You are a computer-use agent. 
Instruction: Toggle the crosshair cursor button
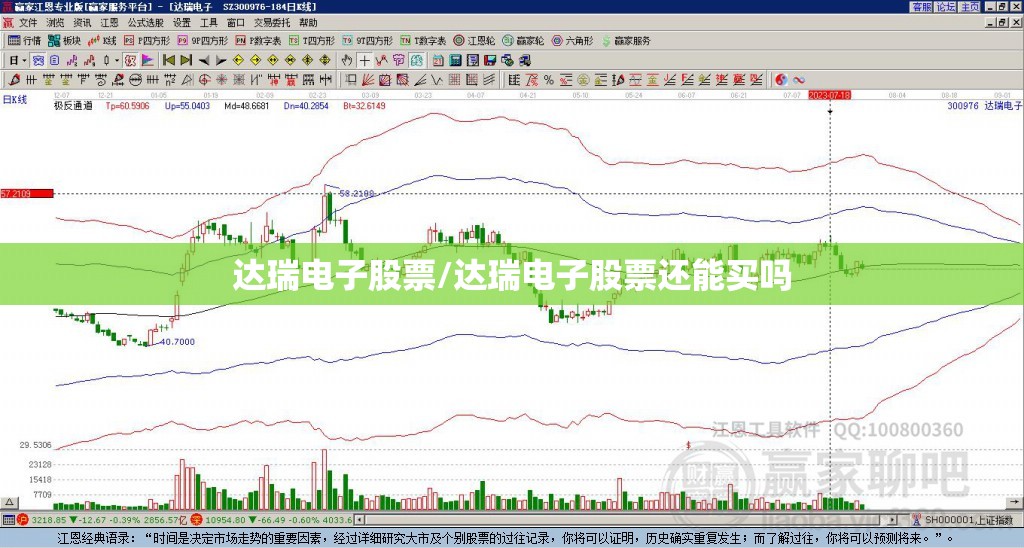[364, 61]
